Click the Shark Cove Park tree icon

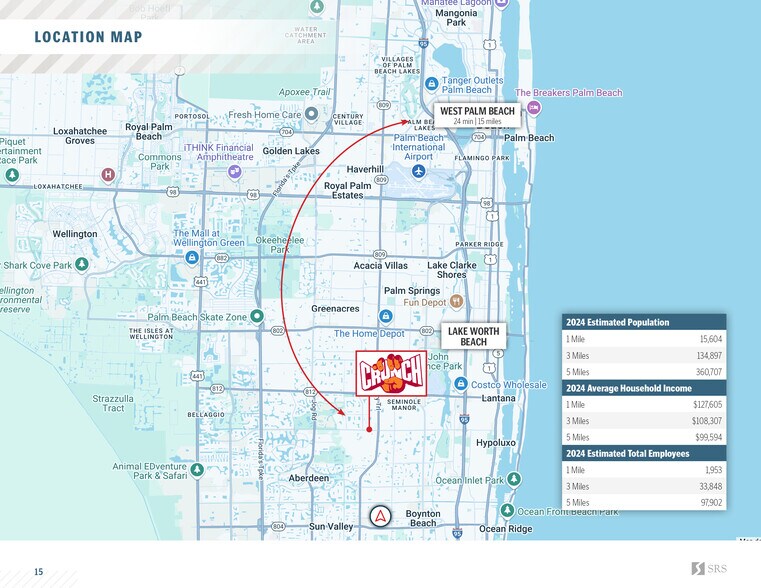tap(82, 264)
